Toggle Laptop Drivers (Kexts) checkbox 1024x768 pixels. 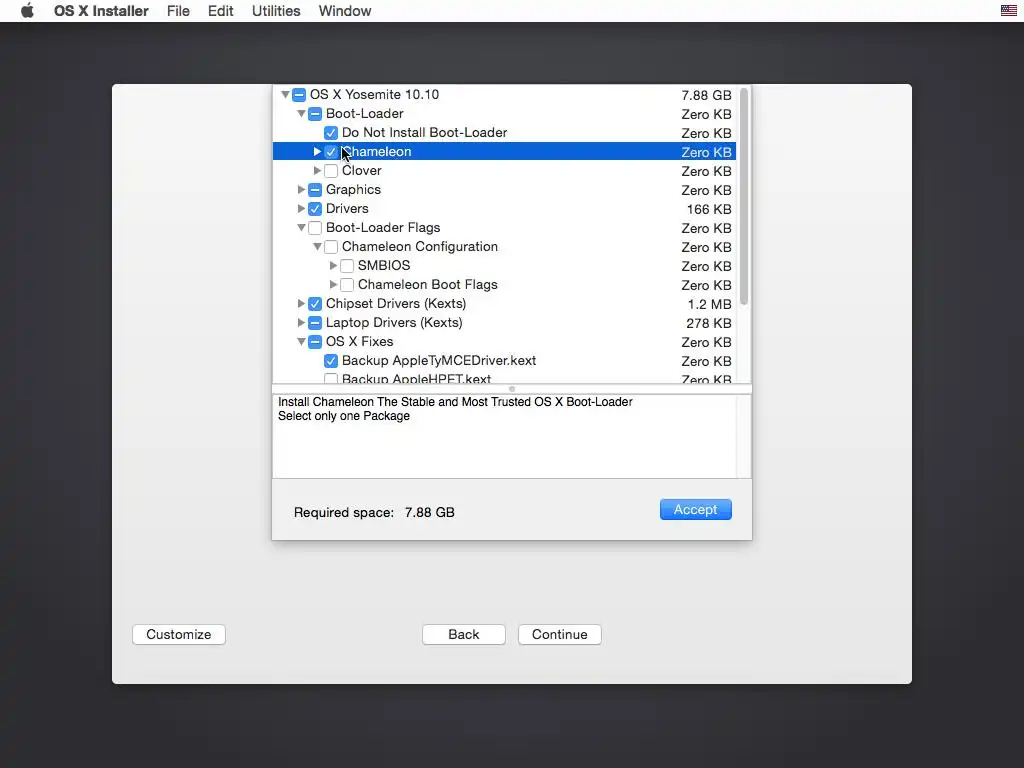click(x=315, y=323)
